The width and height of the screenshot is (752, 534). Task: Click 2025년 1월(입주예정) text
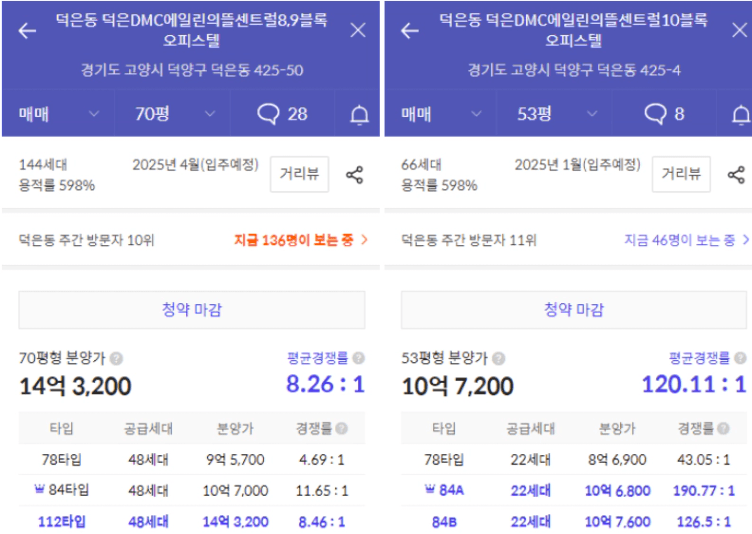click(578, 165)
